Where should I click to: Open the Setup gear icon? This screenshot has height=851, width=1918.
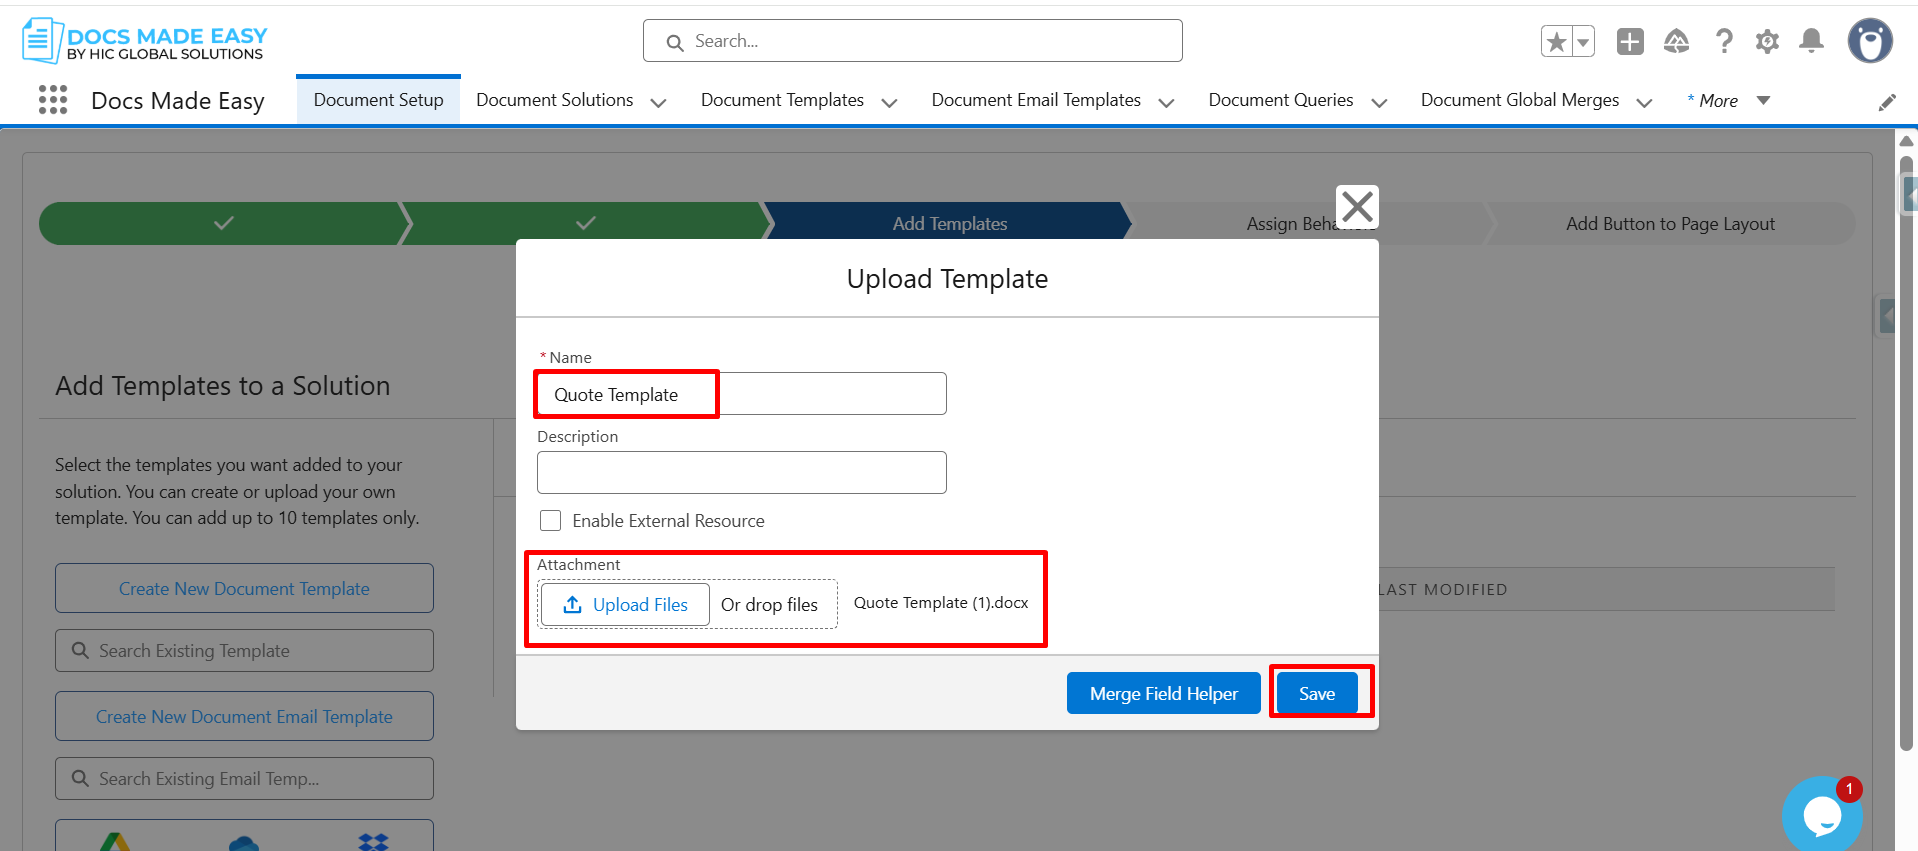1767,41
